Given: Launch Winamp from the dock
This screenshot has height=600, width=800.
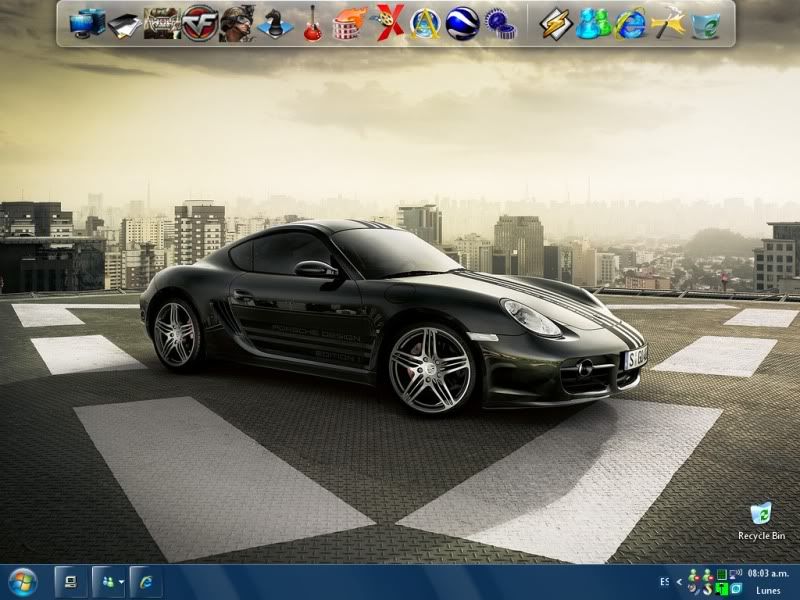Looking at the screenshot, I should [556, 23].
